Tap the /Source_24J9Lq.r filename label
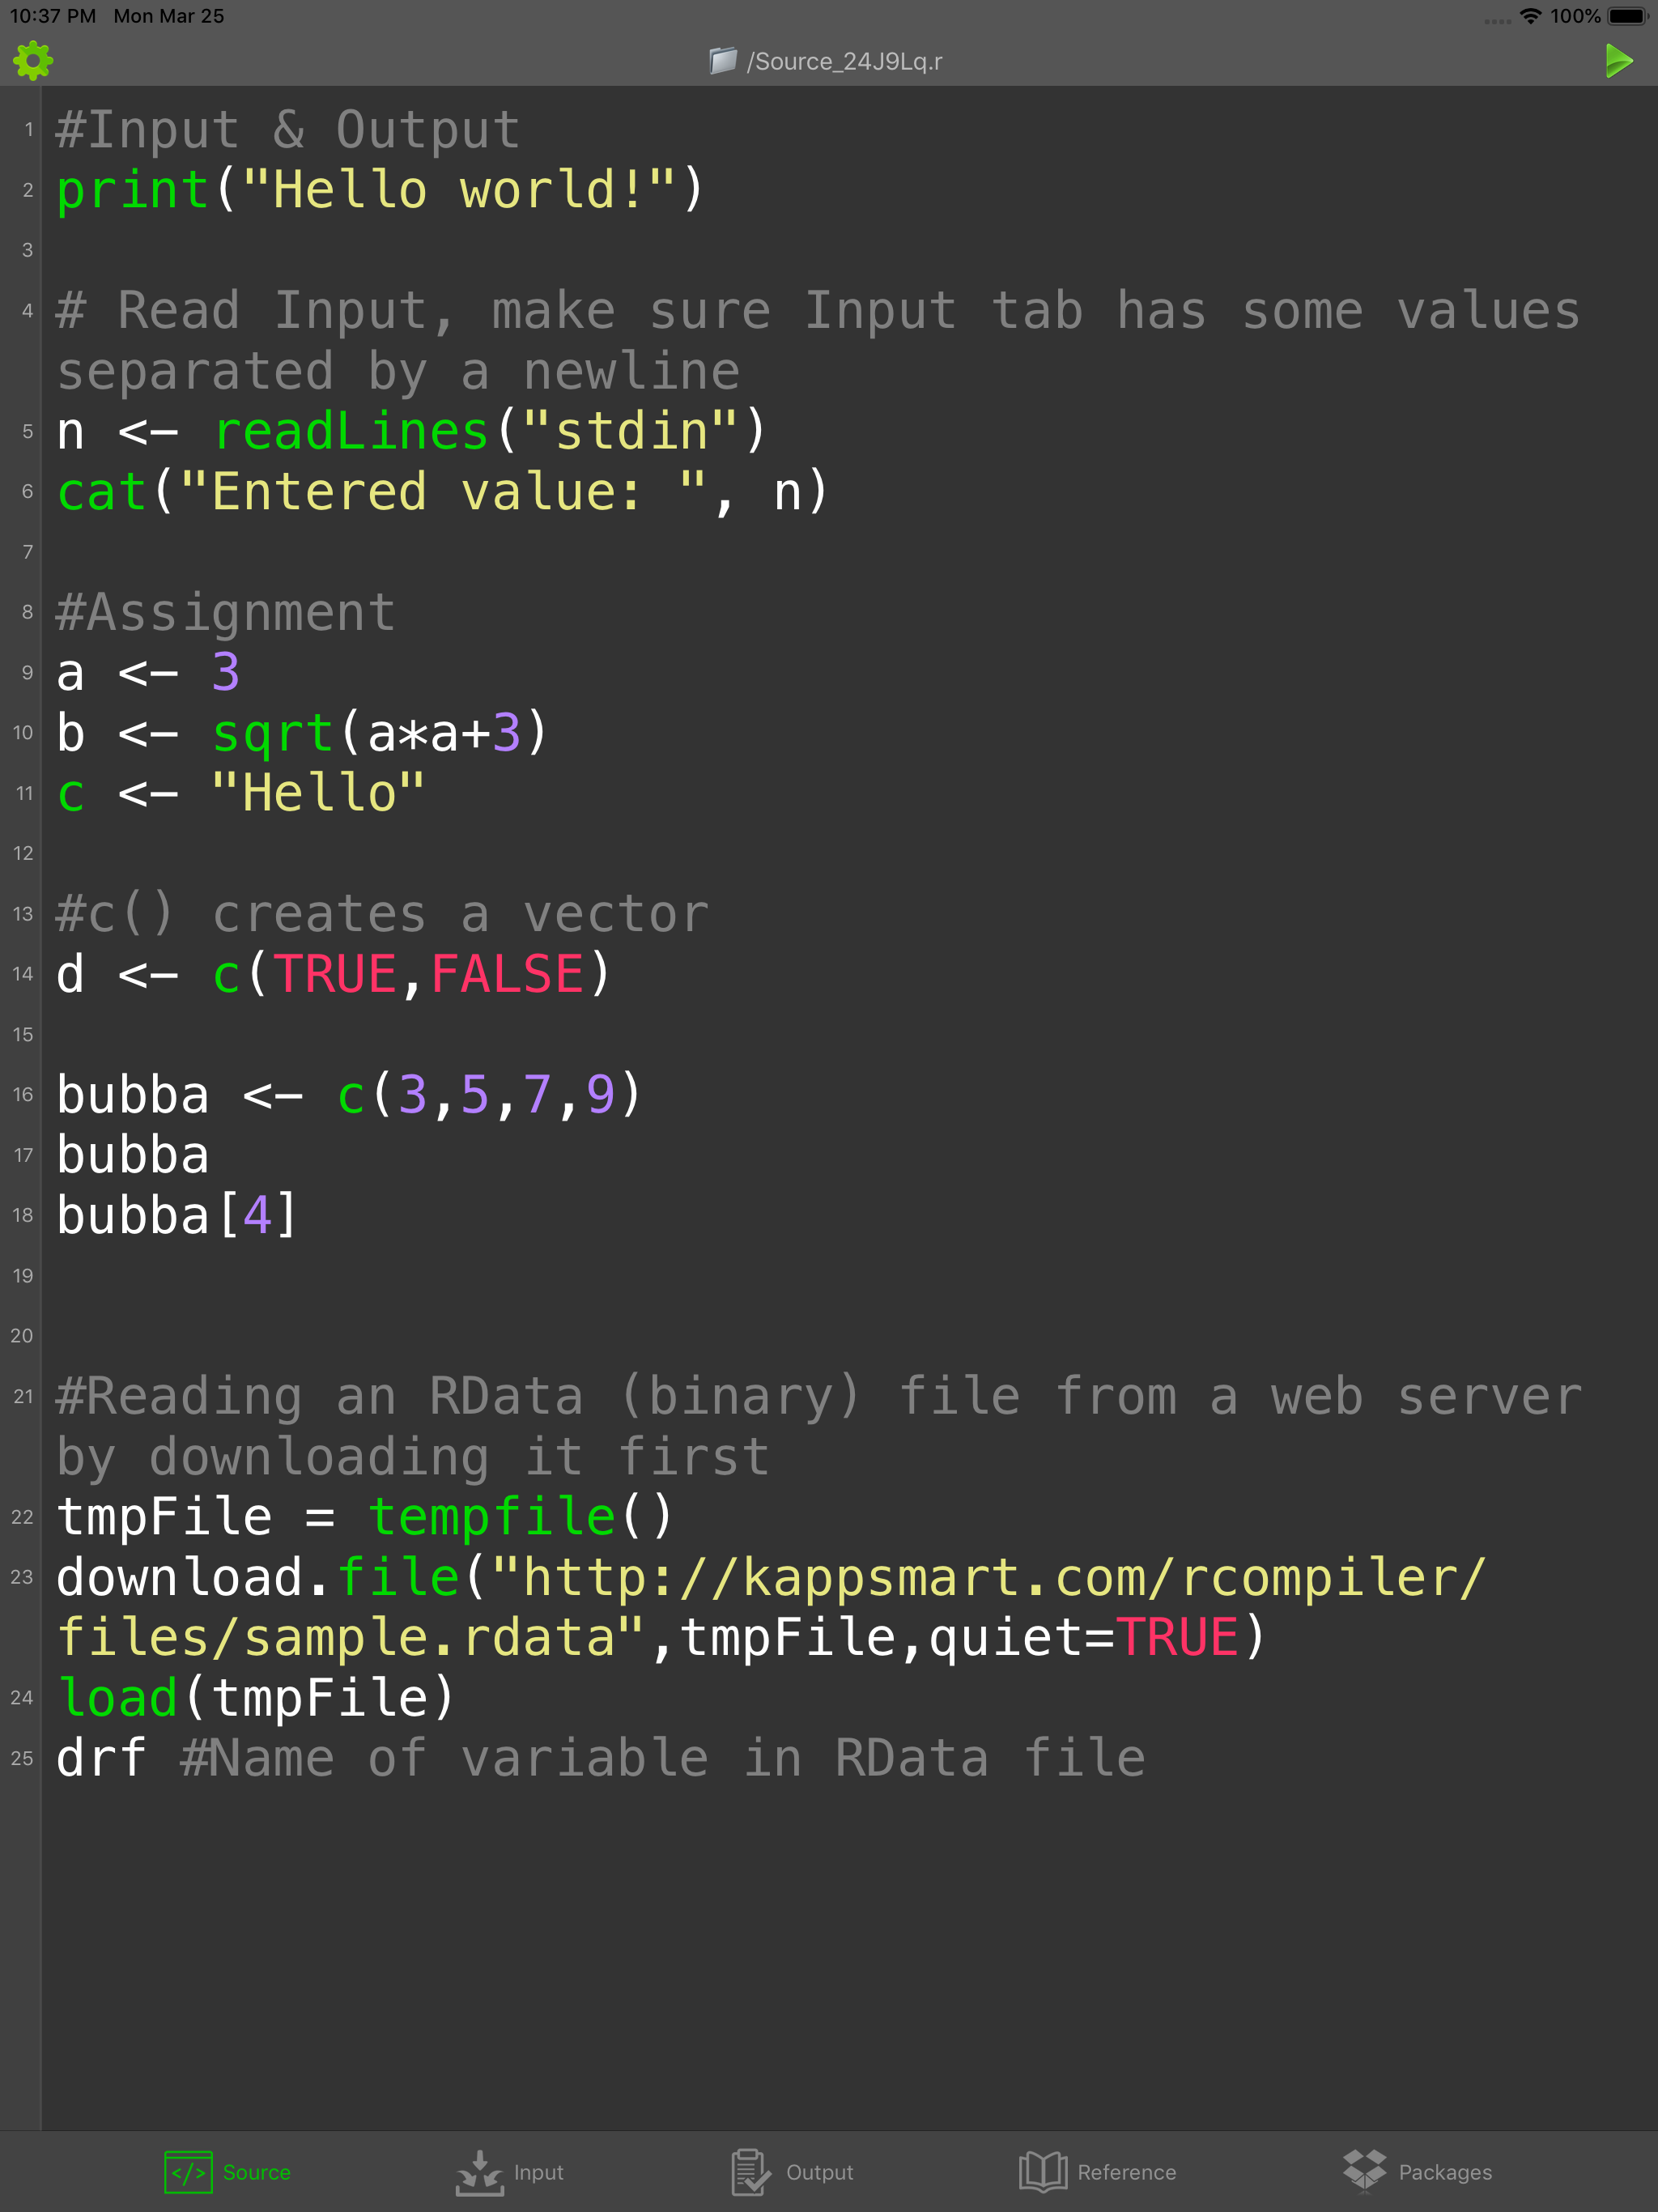This screenshot has height=2212, width=1658. (x=845, y=60)
